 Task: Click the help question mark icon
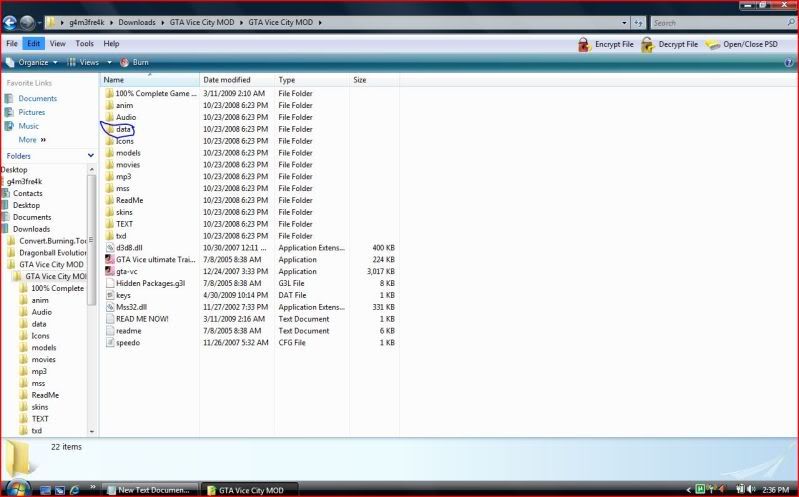tap(789, 63)
